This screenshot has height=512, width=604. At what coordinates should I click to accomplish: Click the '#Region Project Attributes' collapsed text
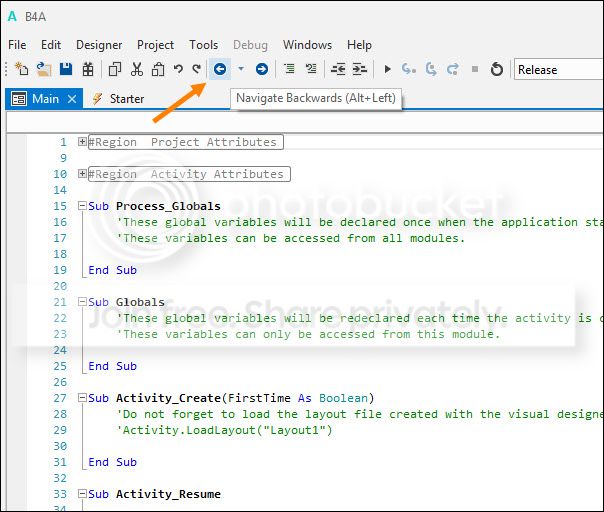[x=186, y=142]
